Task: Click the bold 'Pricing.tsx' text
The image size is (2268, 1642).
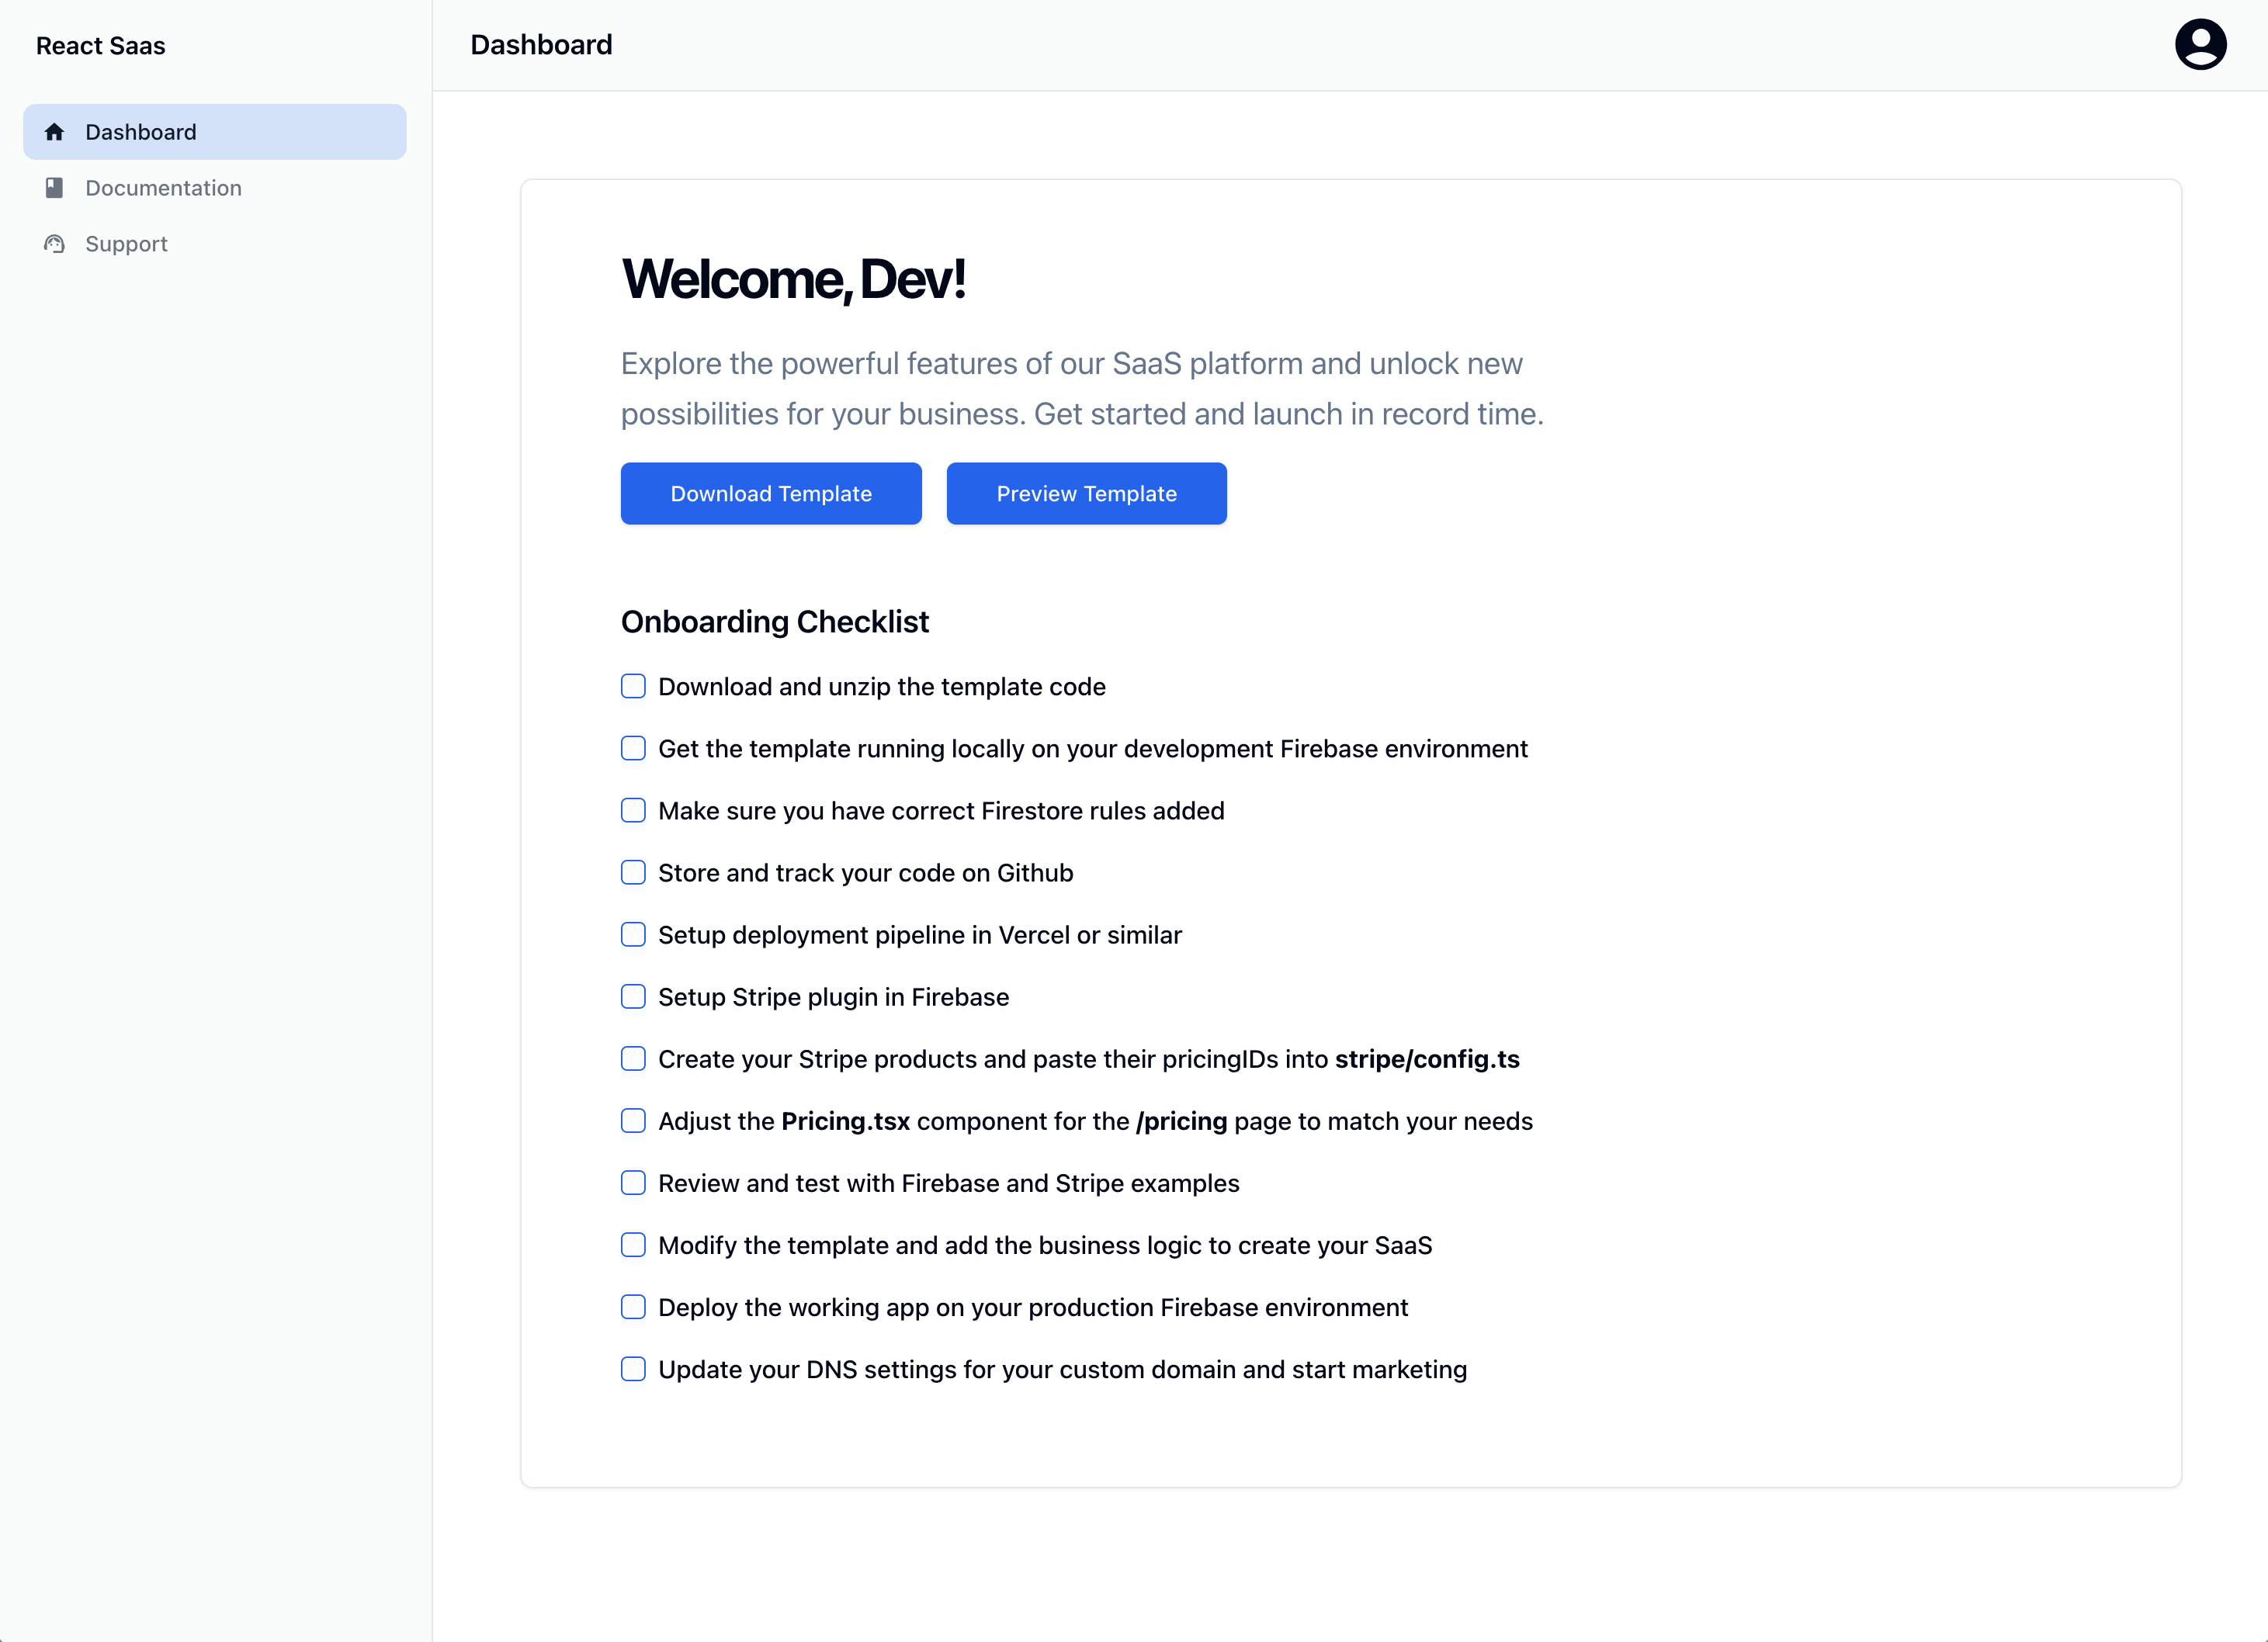Action: (x=845, y=1121)
